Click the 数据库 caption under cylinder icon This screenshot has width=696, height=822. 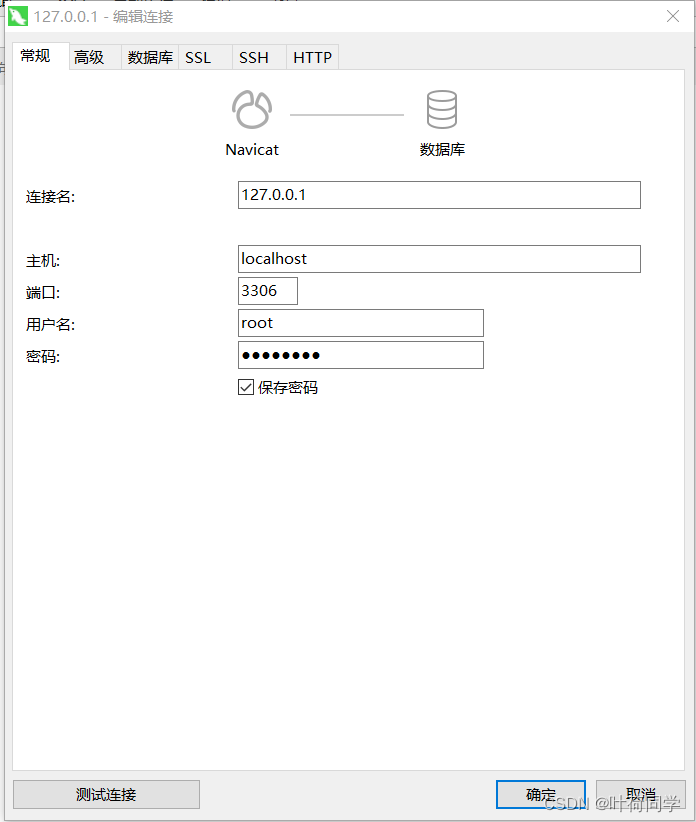tap(442, 150)
